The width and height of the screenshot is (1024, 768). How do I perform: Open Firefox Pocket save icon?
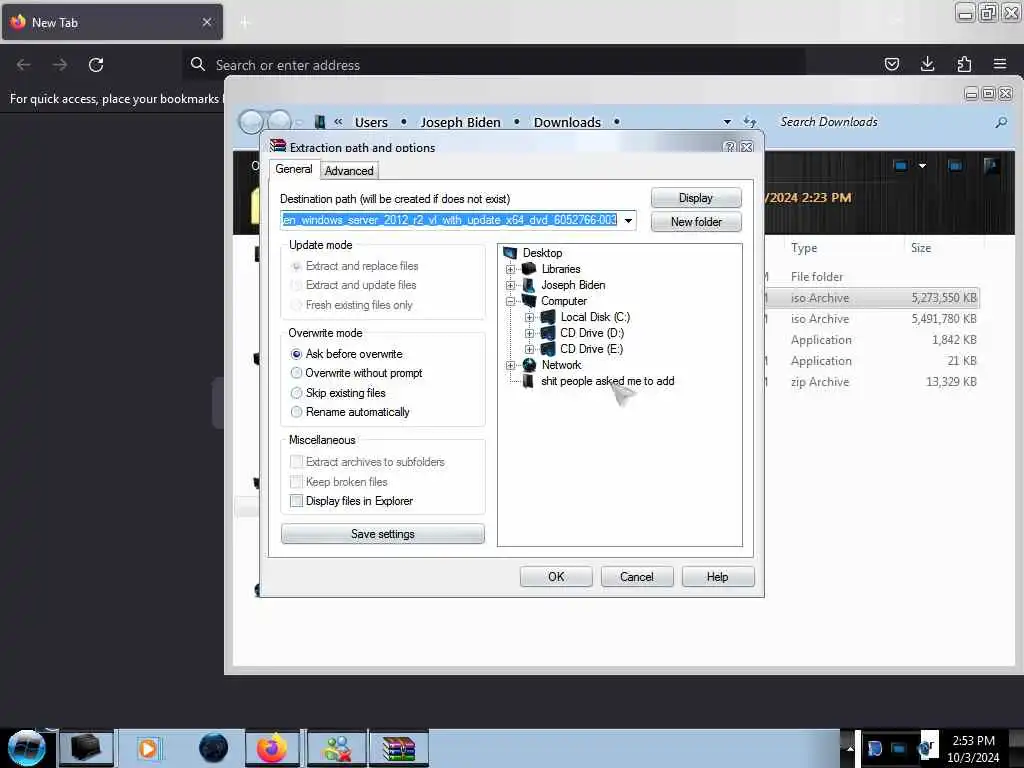tap(891, 64)
